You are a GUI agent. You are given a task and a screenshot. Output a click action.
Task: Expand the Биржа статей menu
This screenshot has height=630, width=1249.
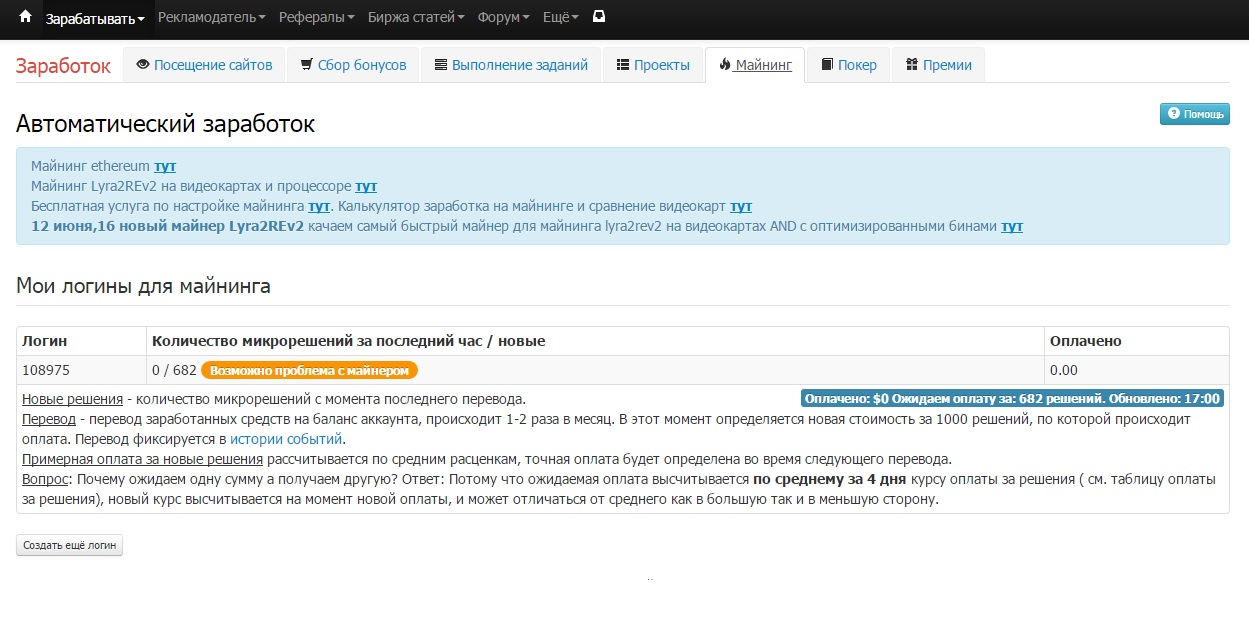coord(416,17)
